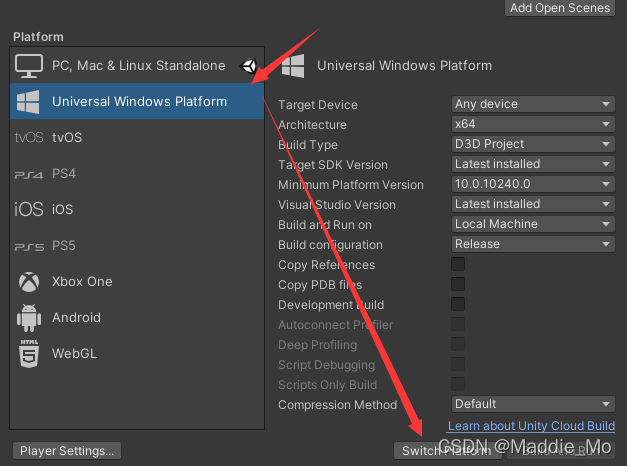Click the Unity logo on the Standalone row
The height and width of the screenshot is (466, 627).
(249, 66)
